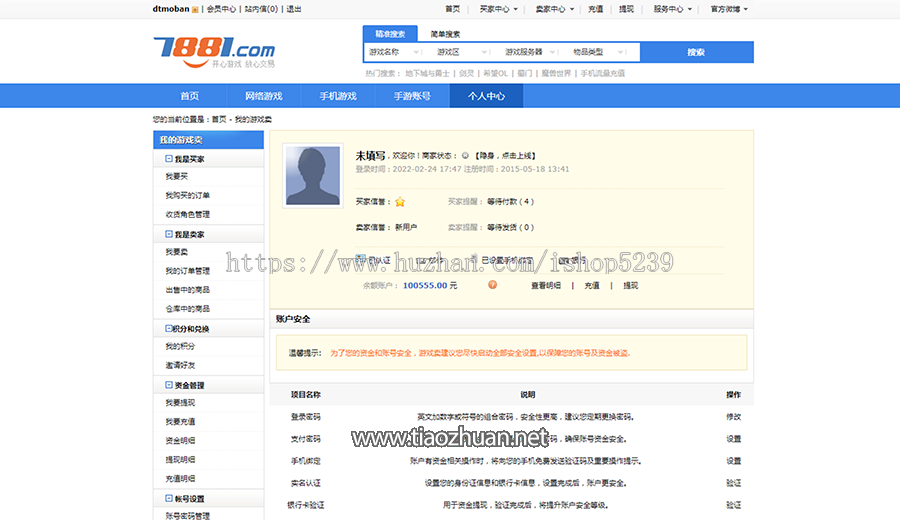Viewport: 900px width, 520px height.
Task: Click the 7881.com site logo
Action: tap(213, 50)
